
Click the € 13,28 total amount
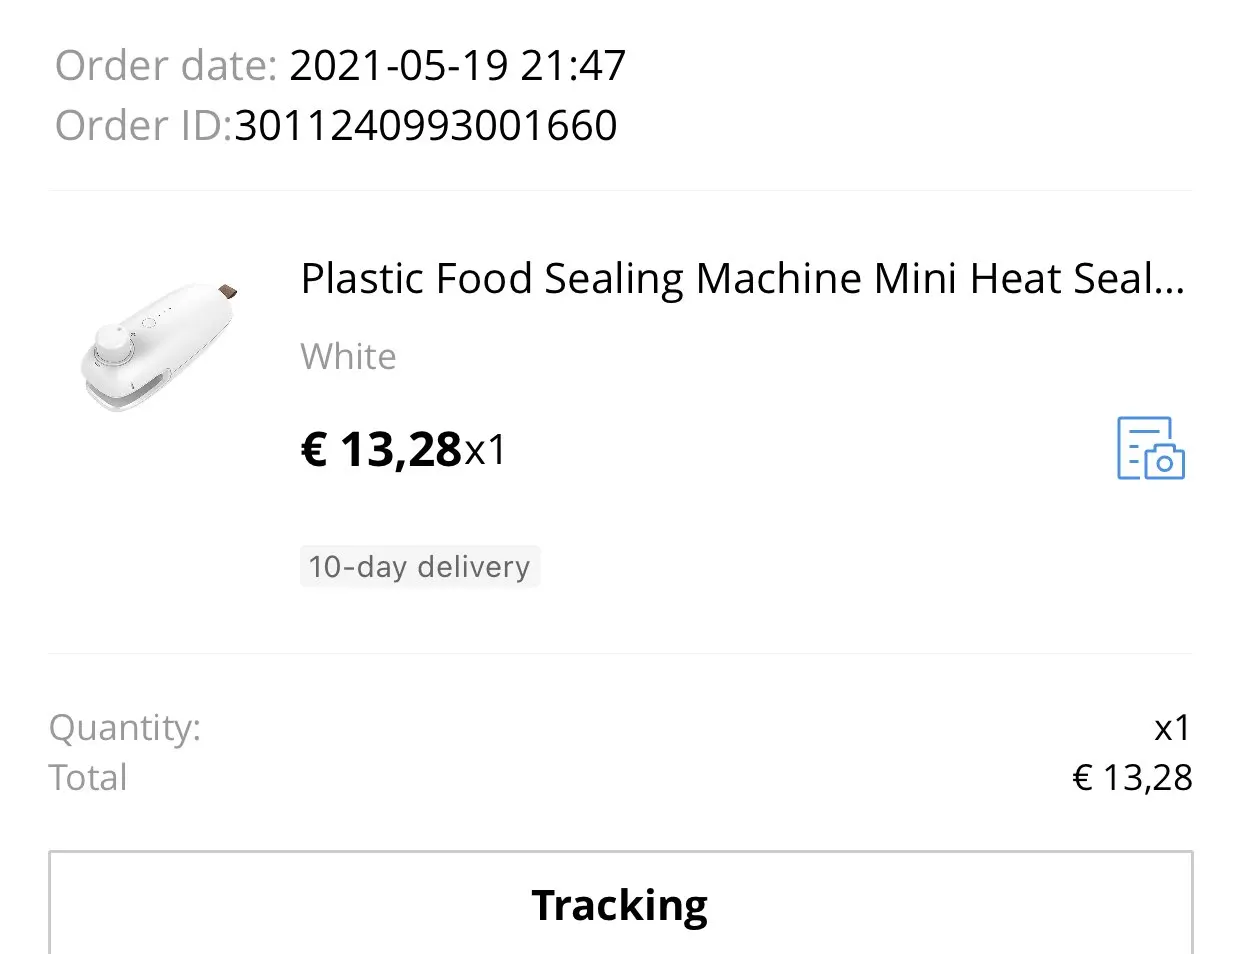point(1132,778)
